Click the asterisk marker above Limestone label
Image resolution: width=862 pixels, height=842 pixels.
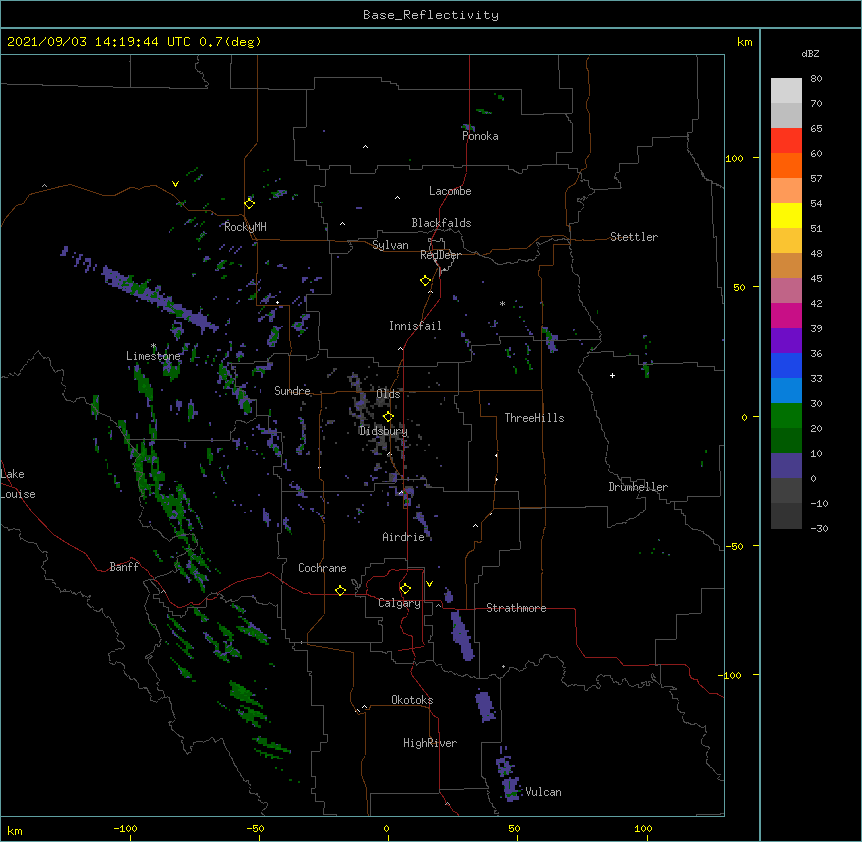coord(154,346)
